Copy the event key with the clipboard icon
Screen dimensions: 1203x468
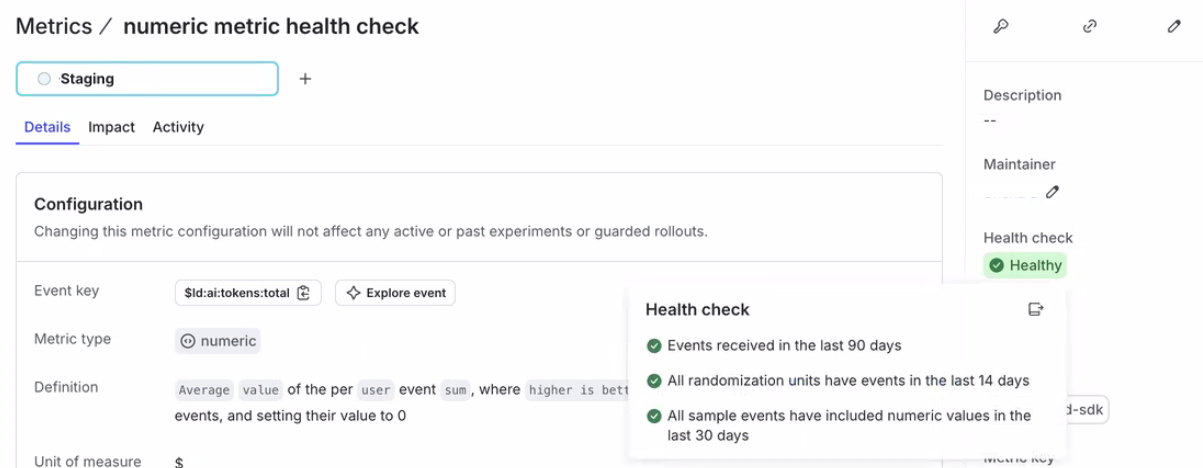coord(303,293)
